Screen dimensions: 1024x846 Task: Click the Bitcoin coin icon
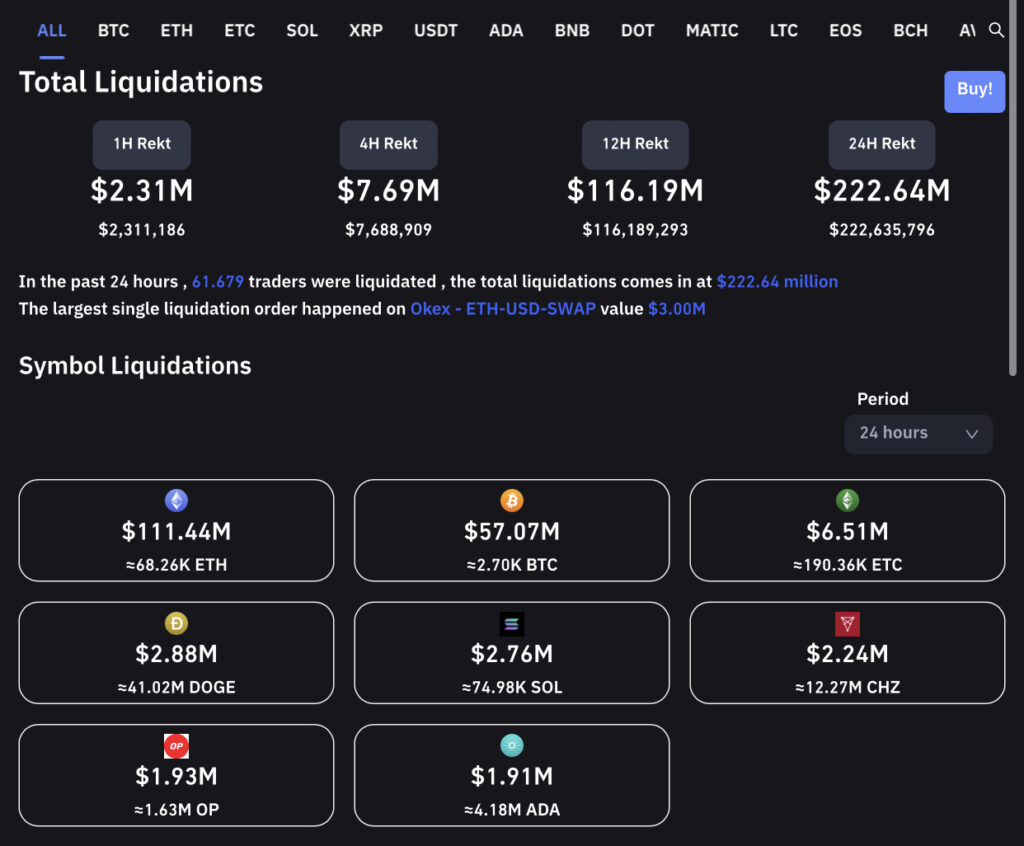coord(512,501)
